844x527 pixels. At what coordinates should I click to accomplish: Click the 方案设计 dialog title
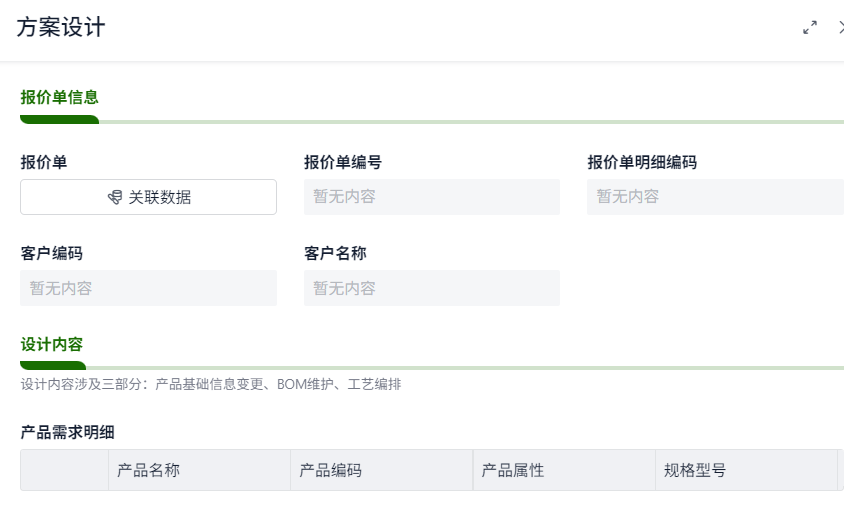tap(61, 28)
